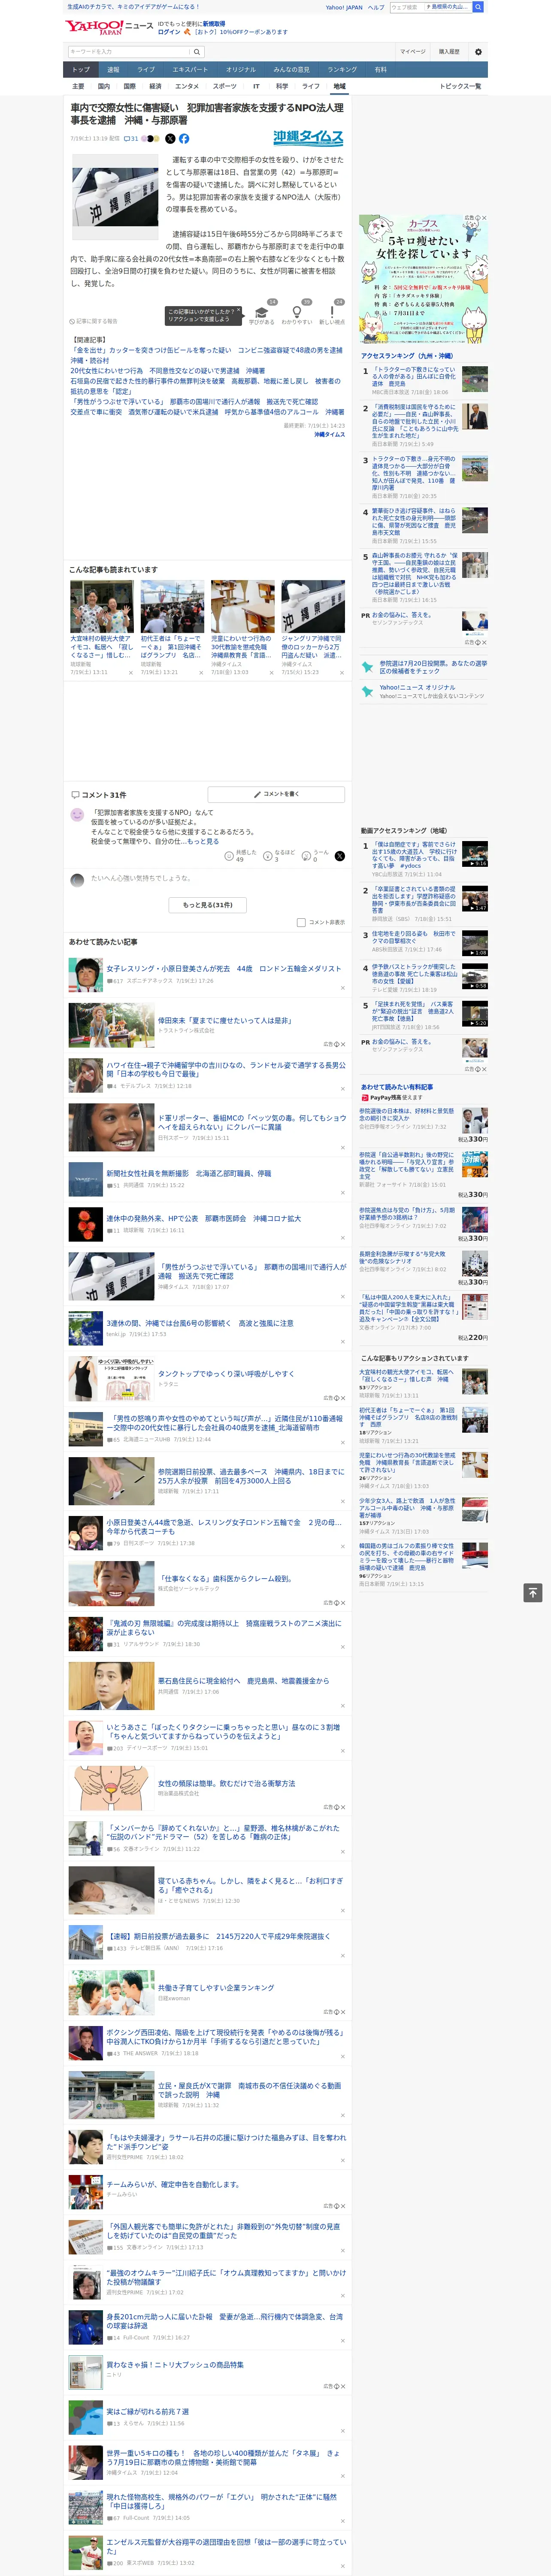
Task: Click the search magnifier beside keyword field
Action: click(x=197, y=52)
